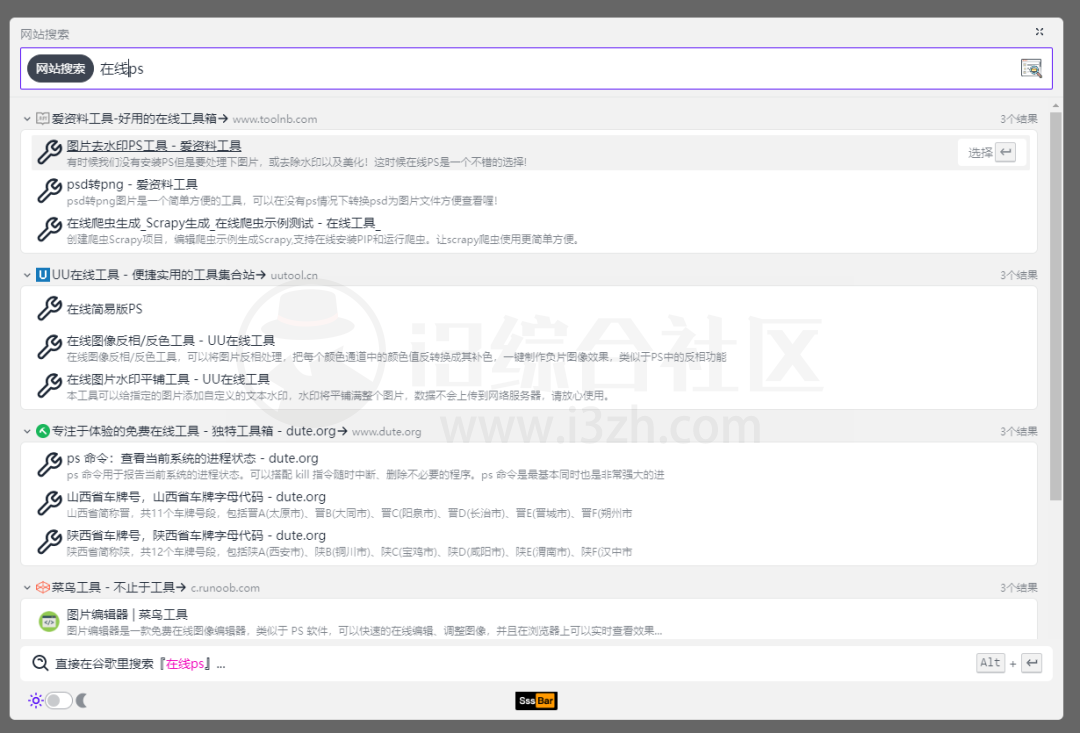The width and height of the screenshot is (1080, 733).
Task: Click 3个结果 count for 菜鸟工具 group
Action: point(1019,588)
